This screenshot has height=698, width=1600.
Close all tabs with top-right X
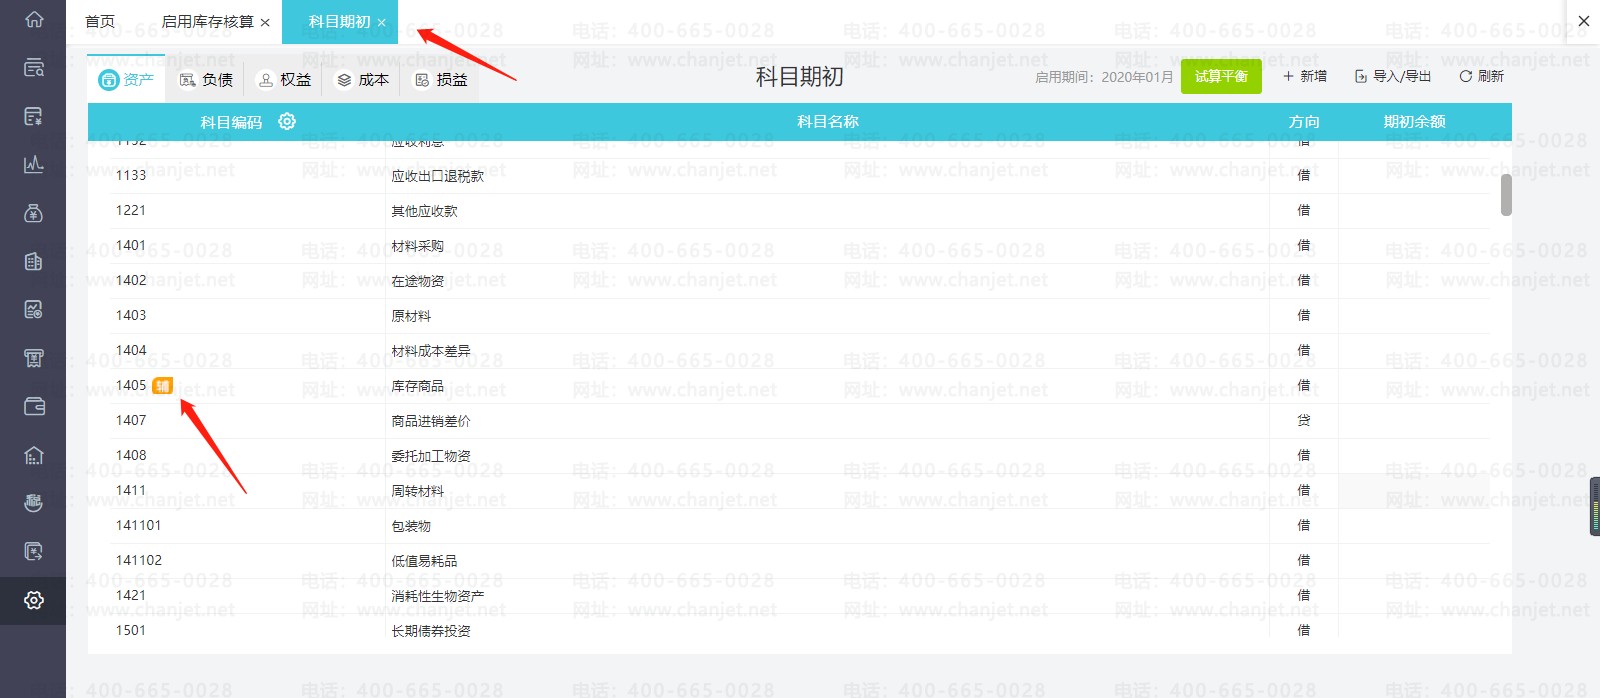coord(1584,21)
